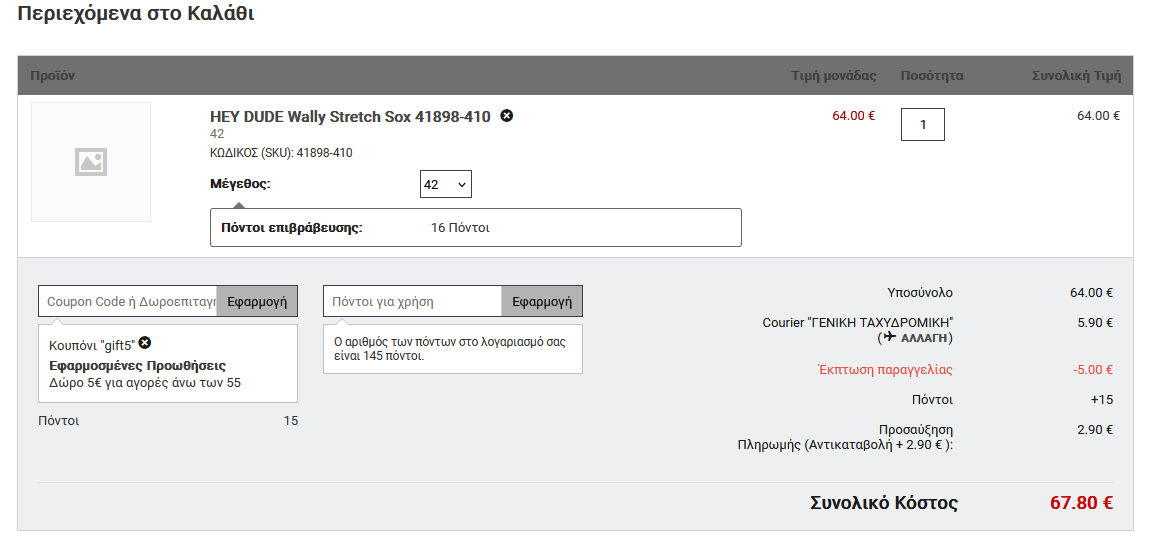
Task: Apply the coupon code with Εφαρμογή
Action: tap(257, 301)
